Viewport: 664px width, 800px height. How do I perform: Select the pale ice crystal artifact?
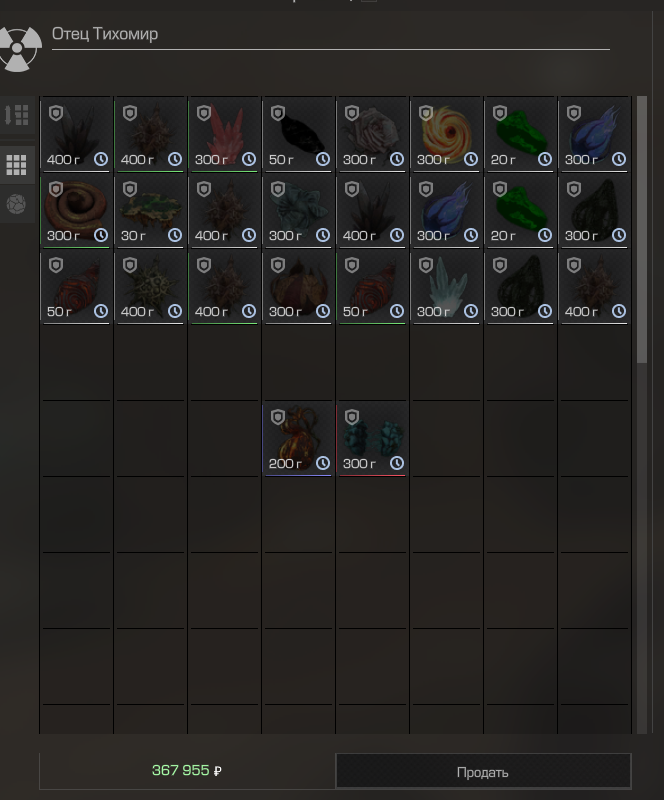pyautogui.click(x=446, y=287)
